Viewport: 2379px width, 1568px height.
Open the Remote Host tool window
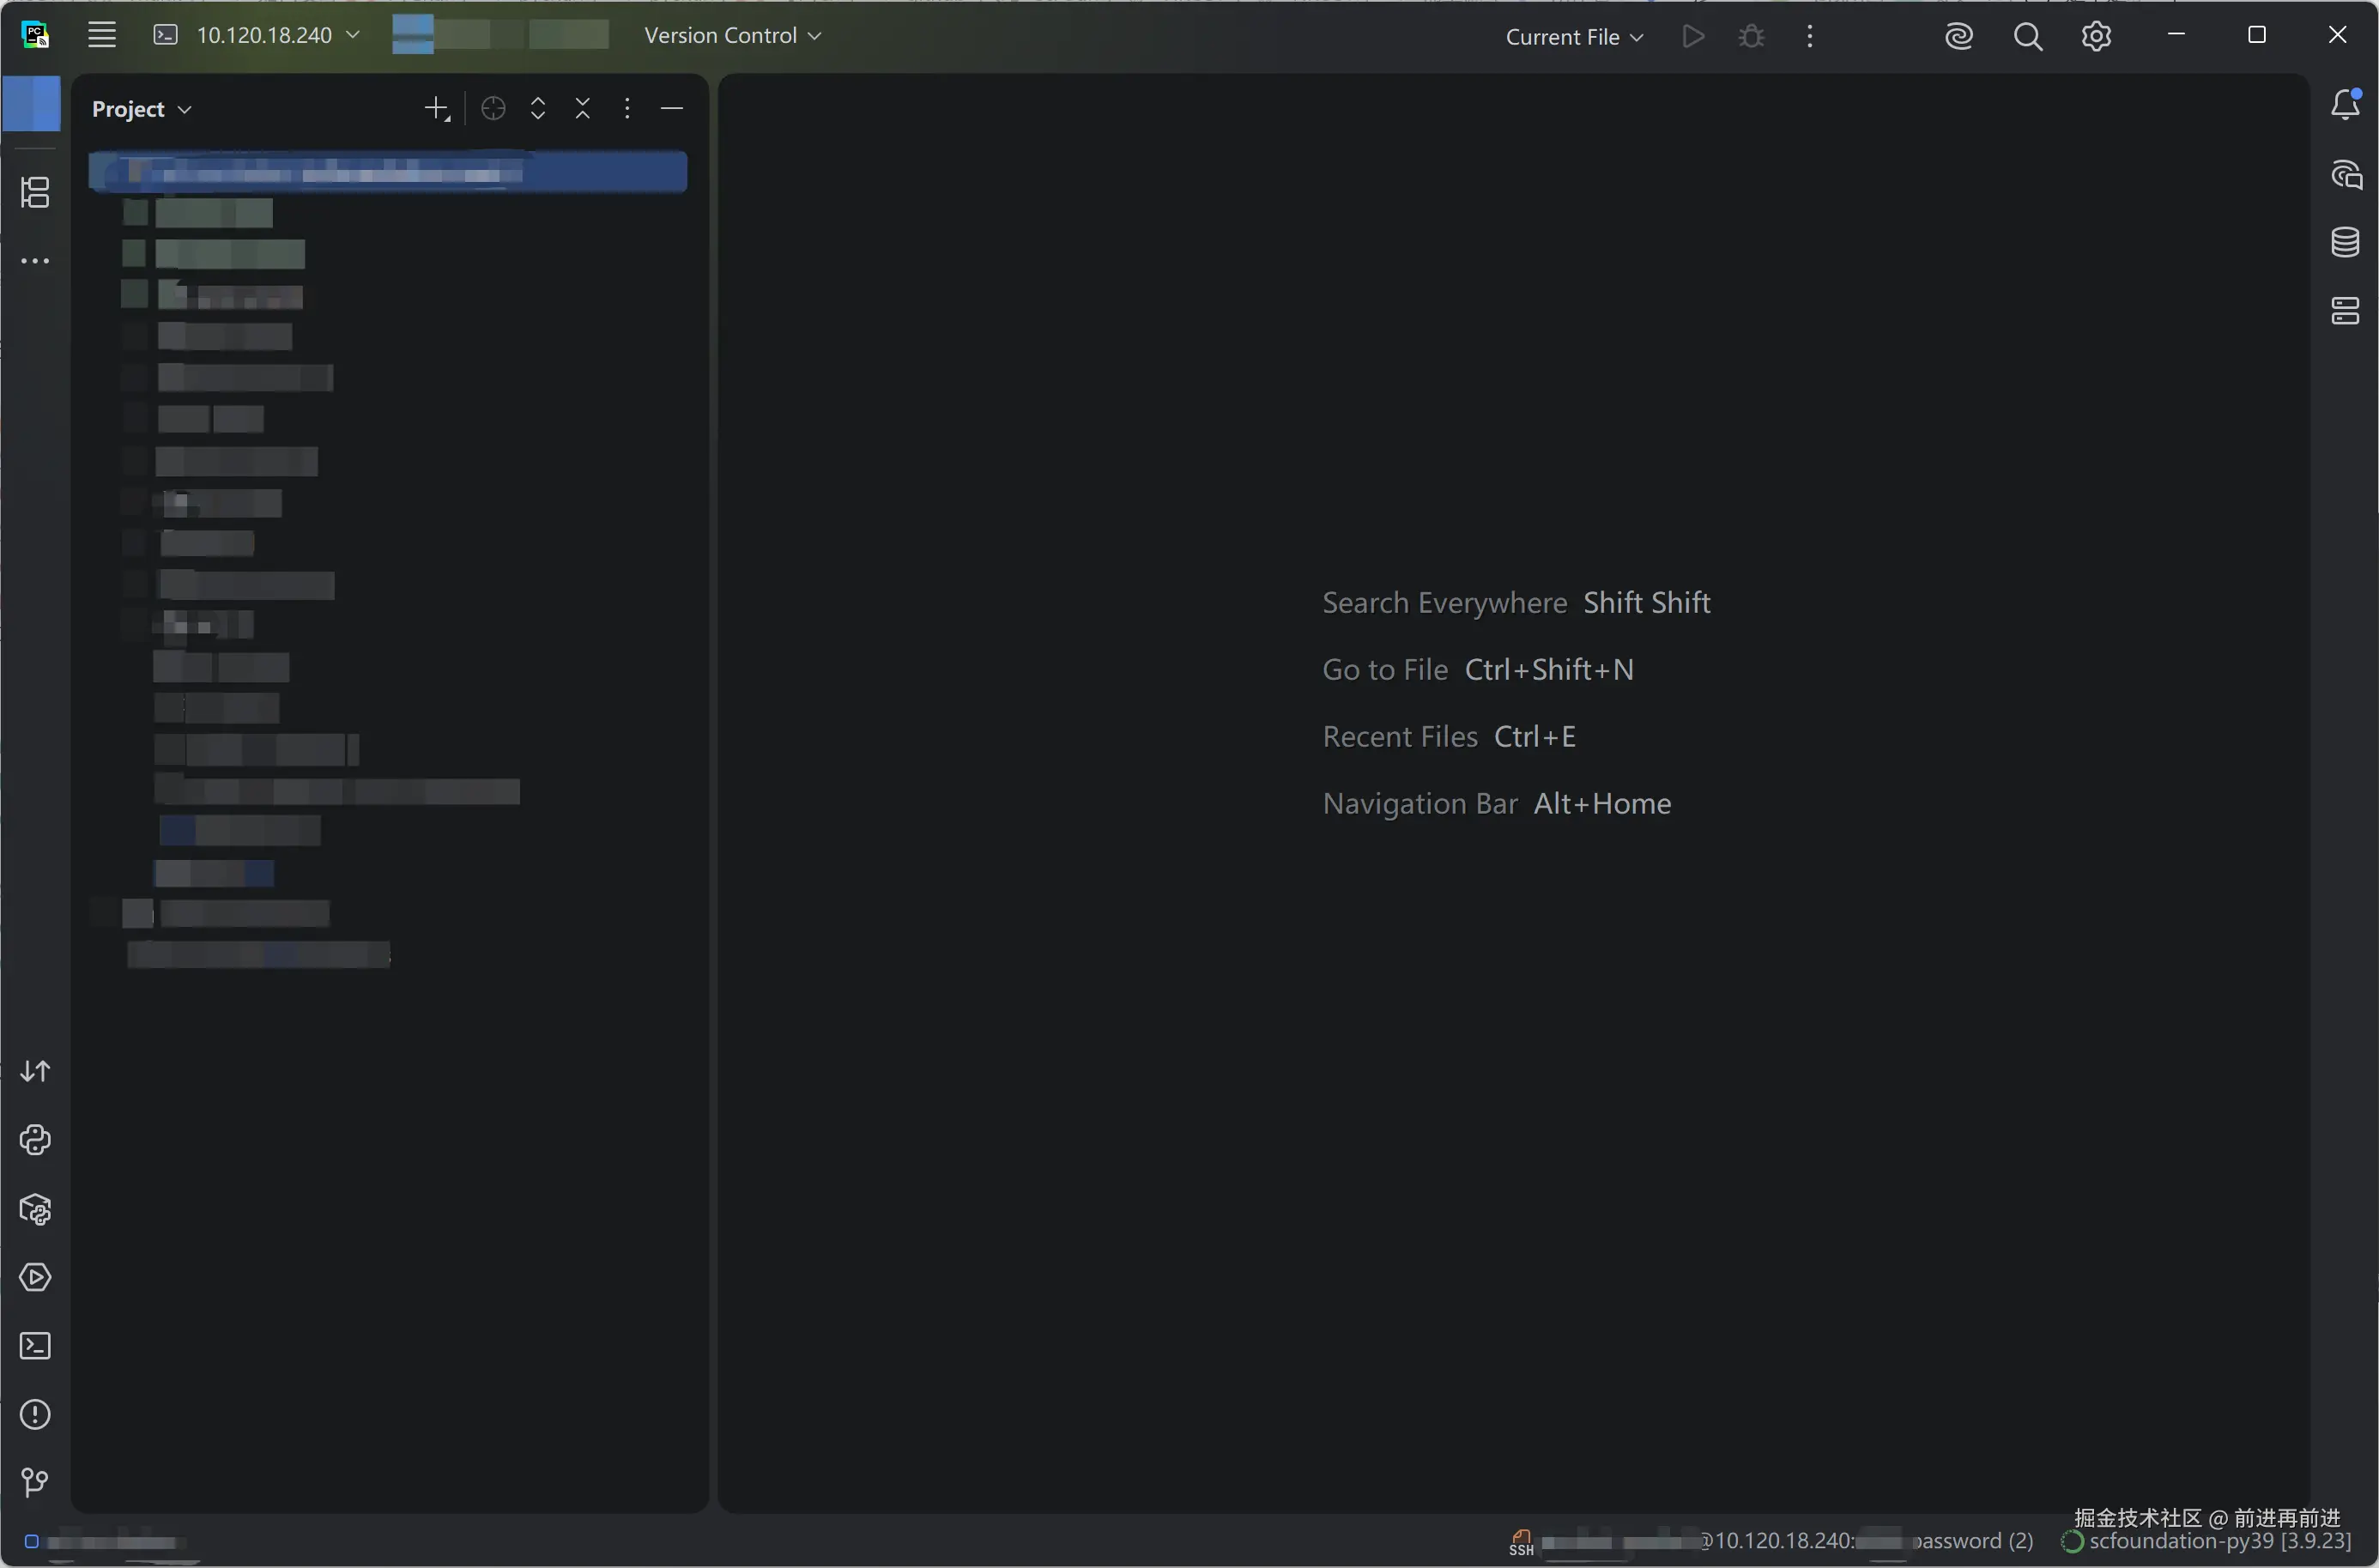coord(2345,311)
